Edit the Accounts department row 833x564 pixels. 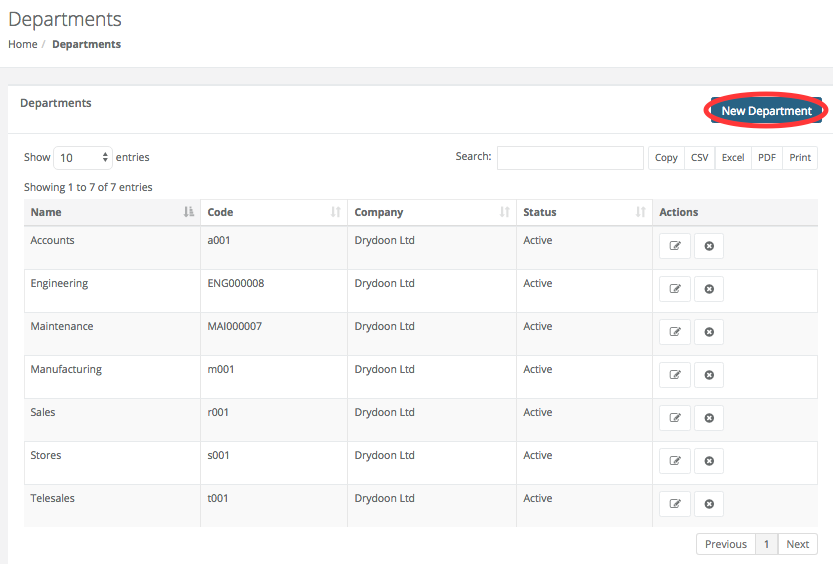click(x=675, y=246)
